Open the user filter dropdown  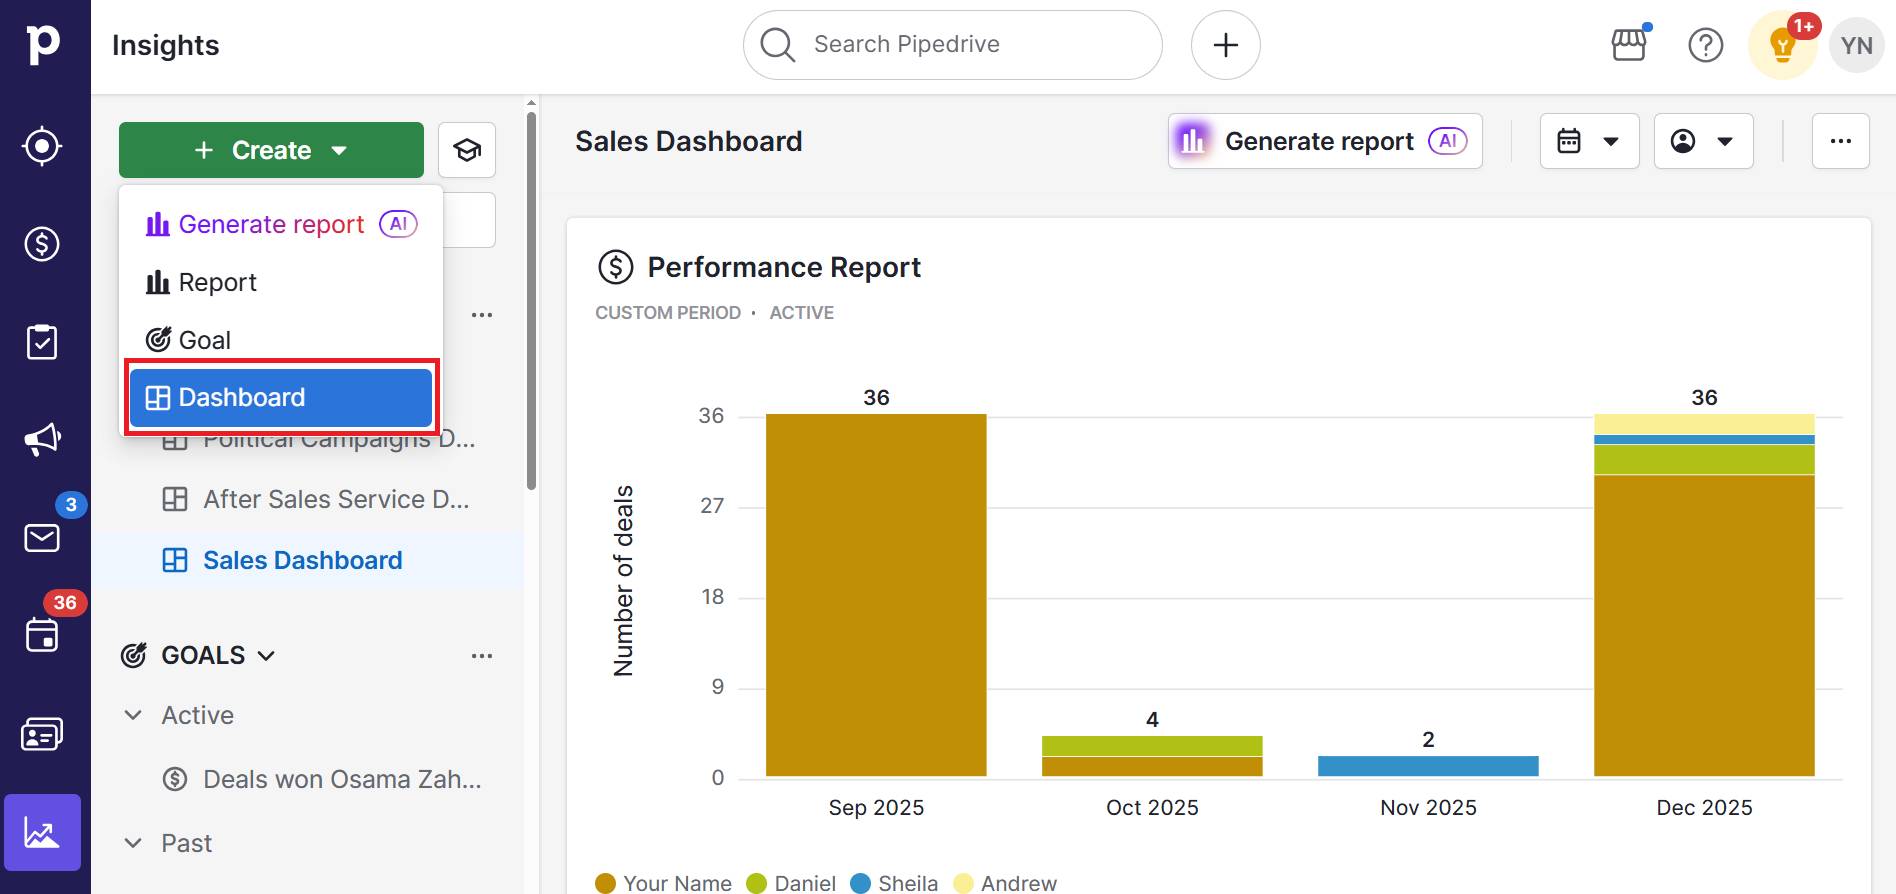point(1703,141)
